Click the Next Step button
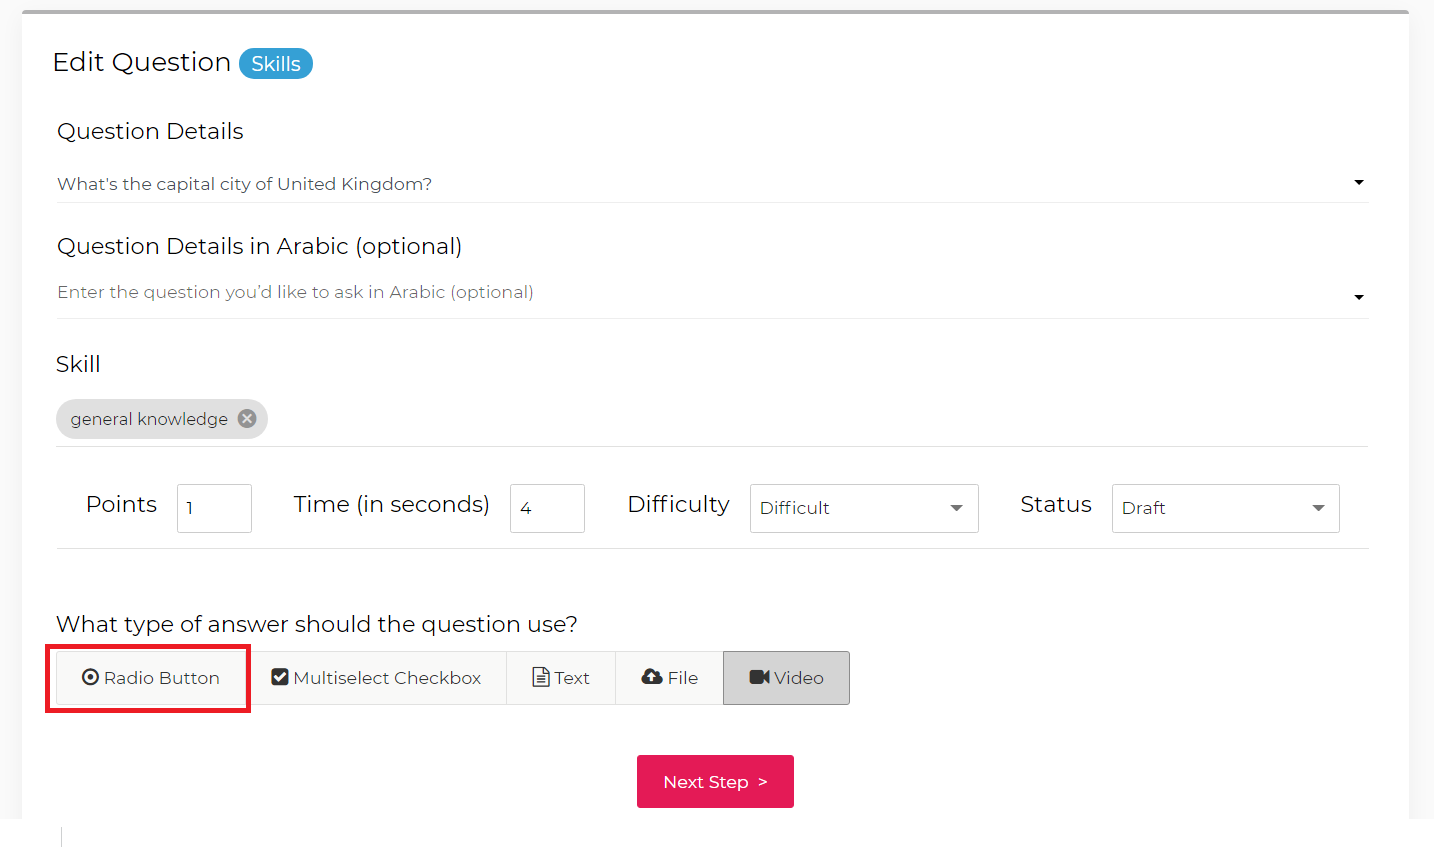This screenshot has width=1434, height=847. coord(715,782)
